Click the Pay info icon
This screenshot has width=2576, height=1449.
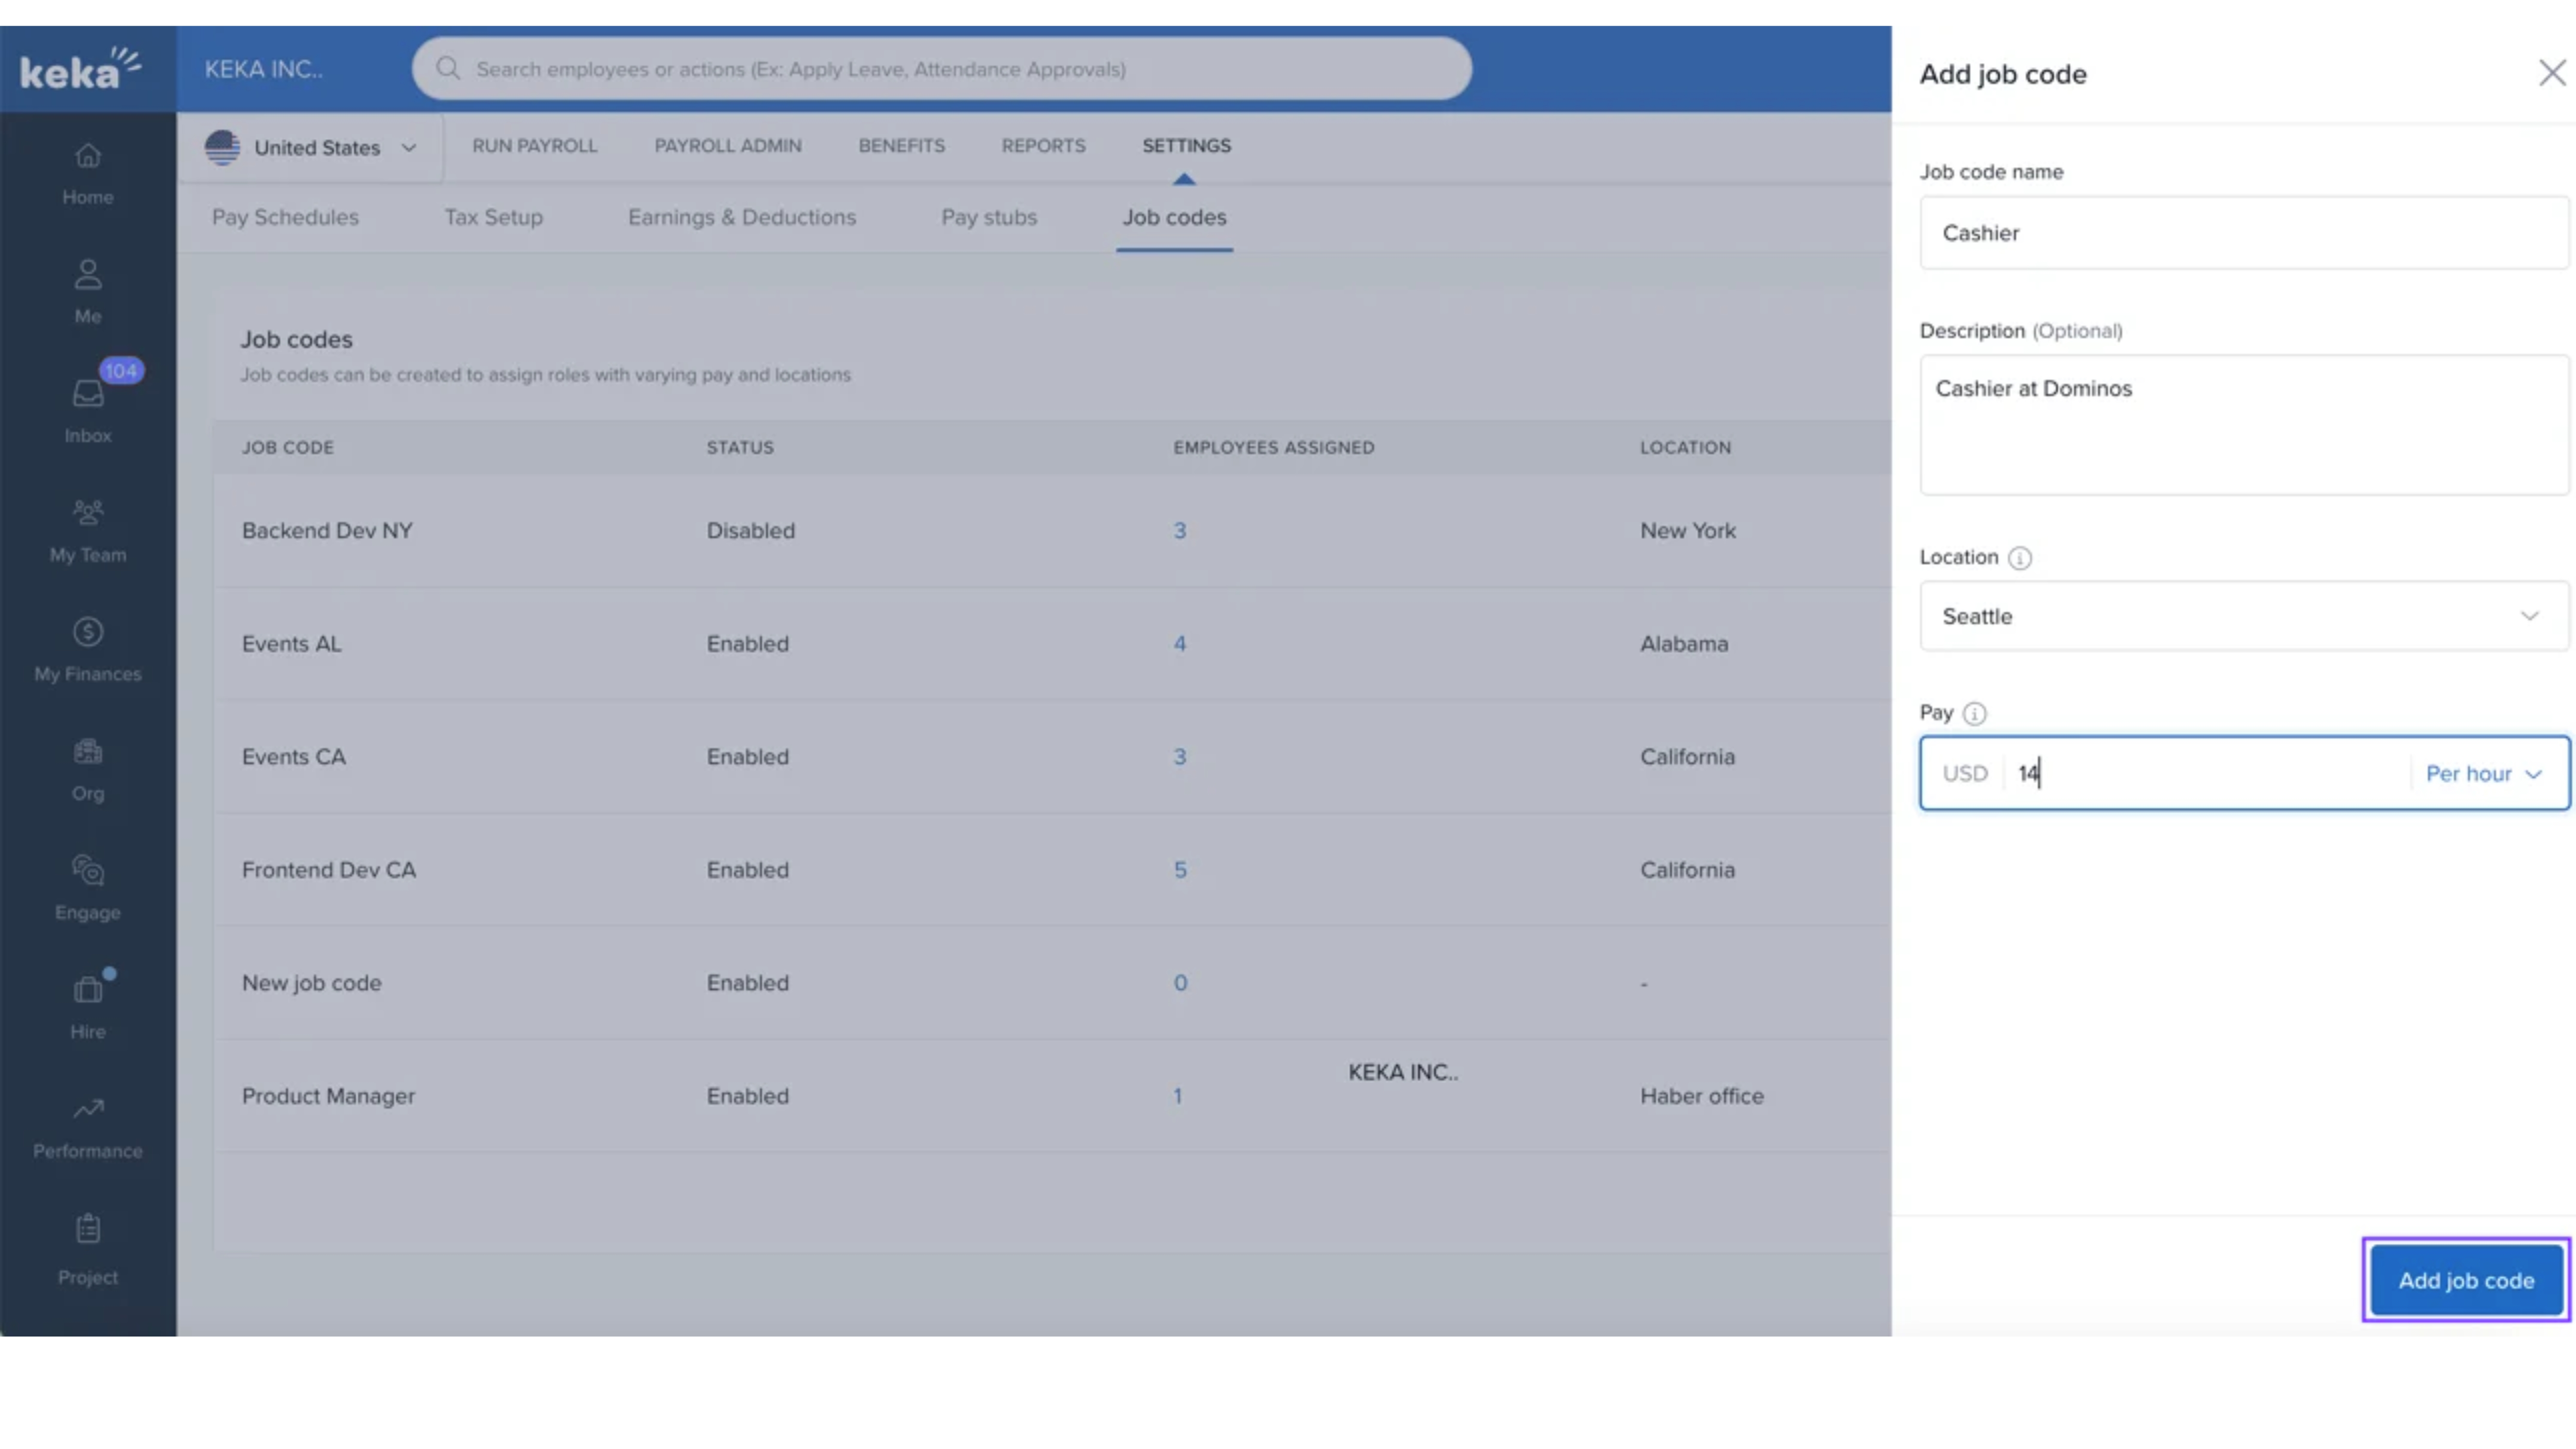click(1974, 714)
